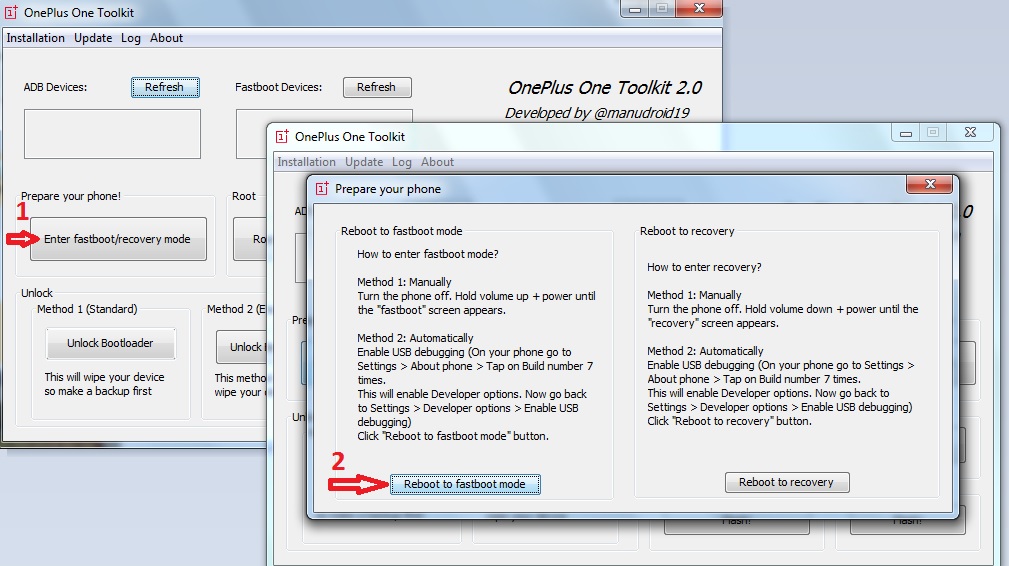
Task: Refresh the Fastboot Devices list
Action: coord(377,87)
